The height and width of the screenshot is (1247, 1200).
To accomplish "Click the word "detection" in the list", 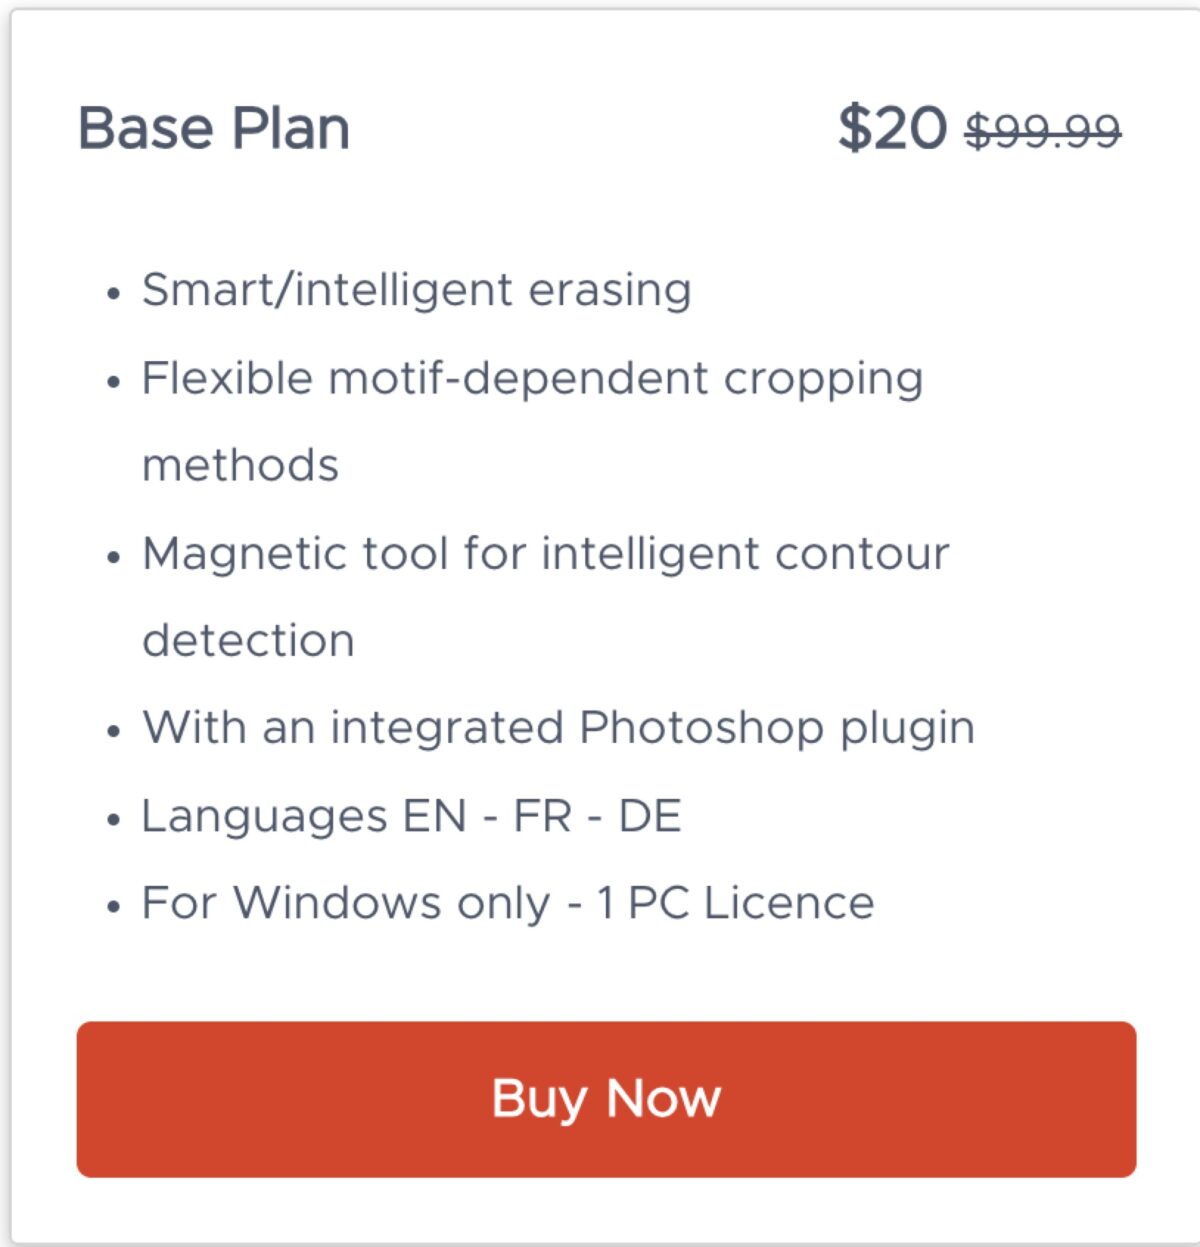I will coord(248,641).
